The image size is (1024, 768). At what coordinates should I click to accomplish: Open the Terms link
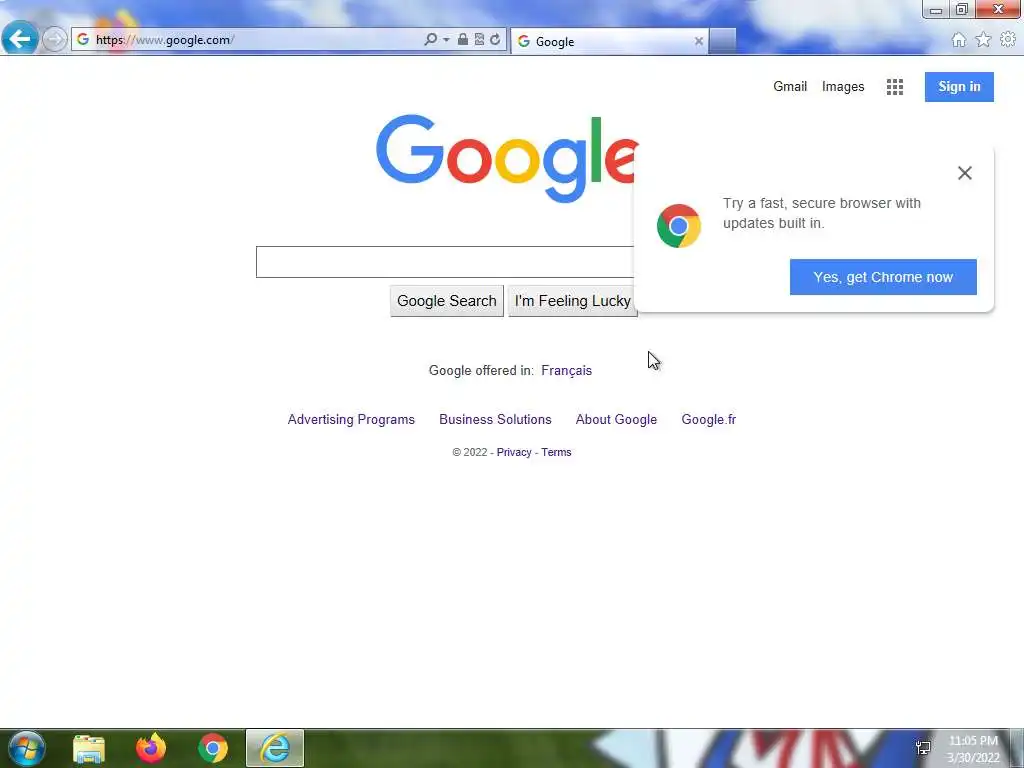556,452
